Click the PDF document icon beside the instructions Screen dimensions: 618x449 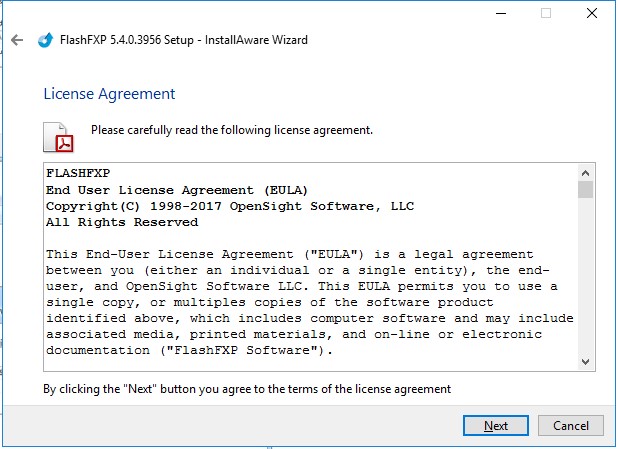58,137
